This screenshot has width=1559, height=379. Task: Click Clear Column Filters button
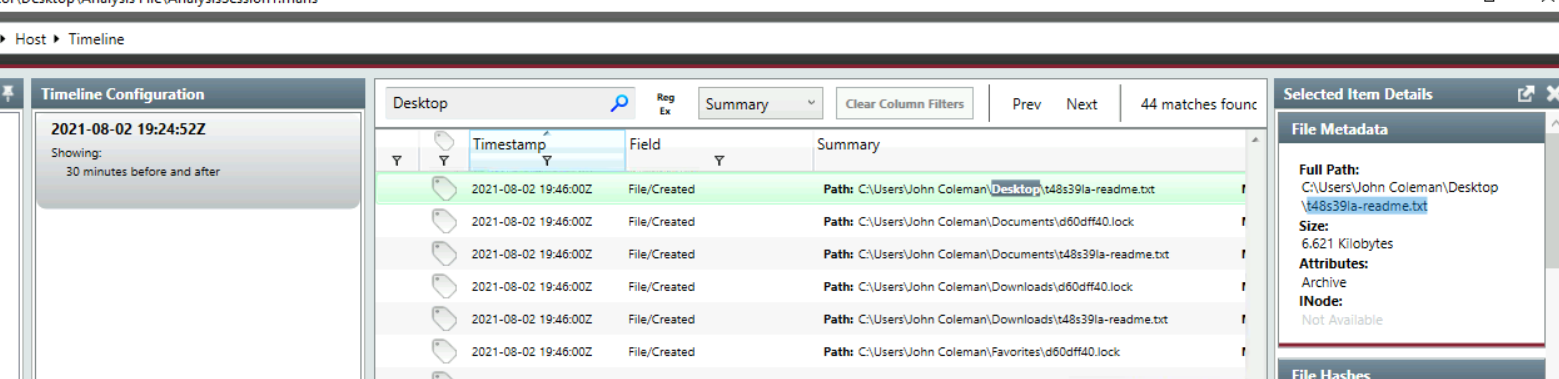(x=904, y=104)
